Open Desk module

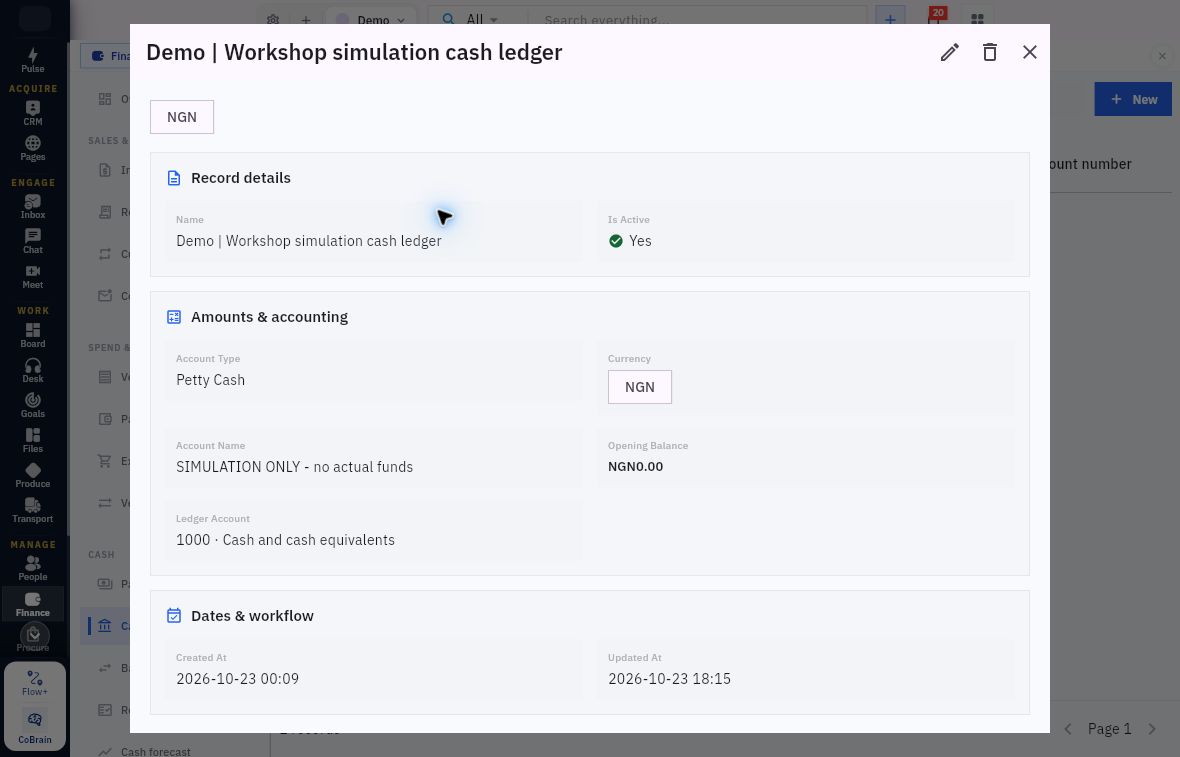pos(32,370)
